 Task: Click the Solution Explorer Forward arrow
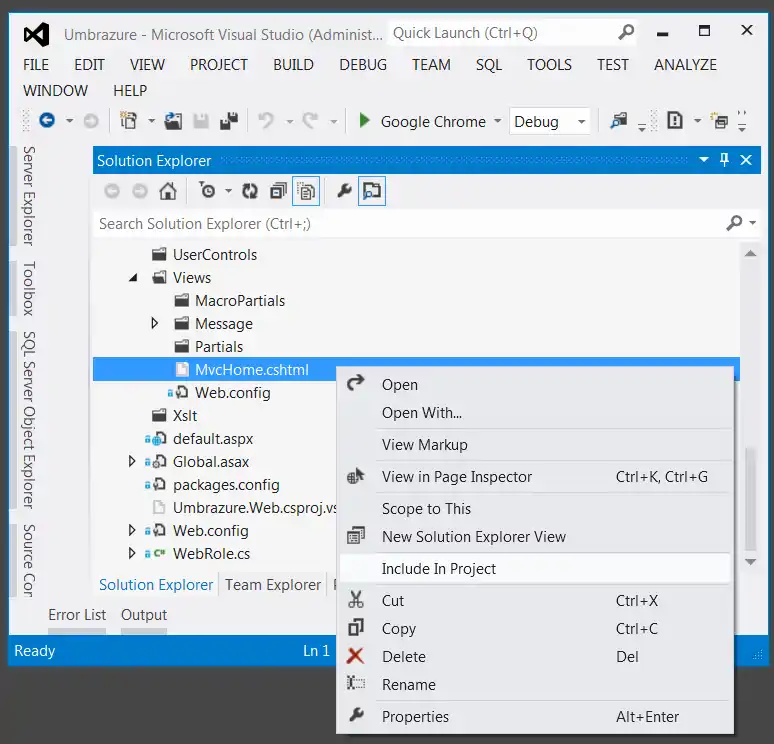tap(140, 191)
